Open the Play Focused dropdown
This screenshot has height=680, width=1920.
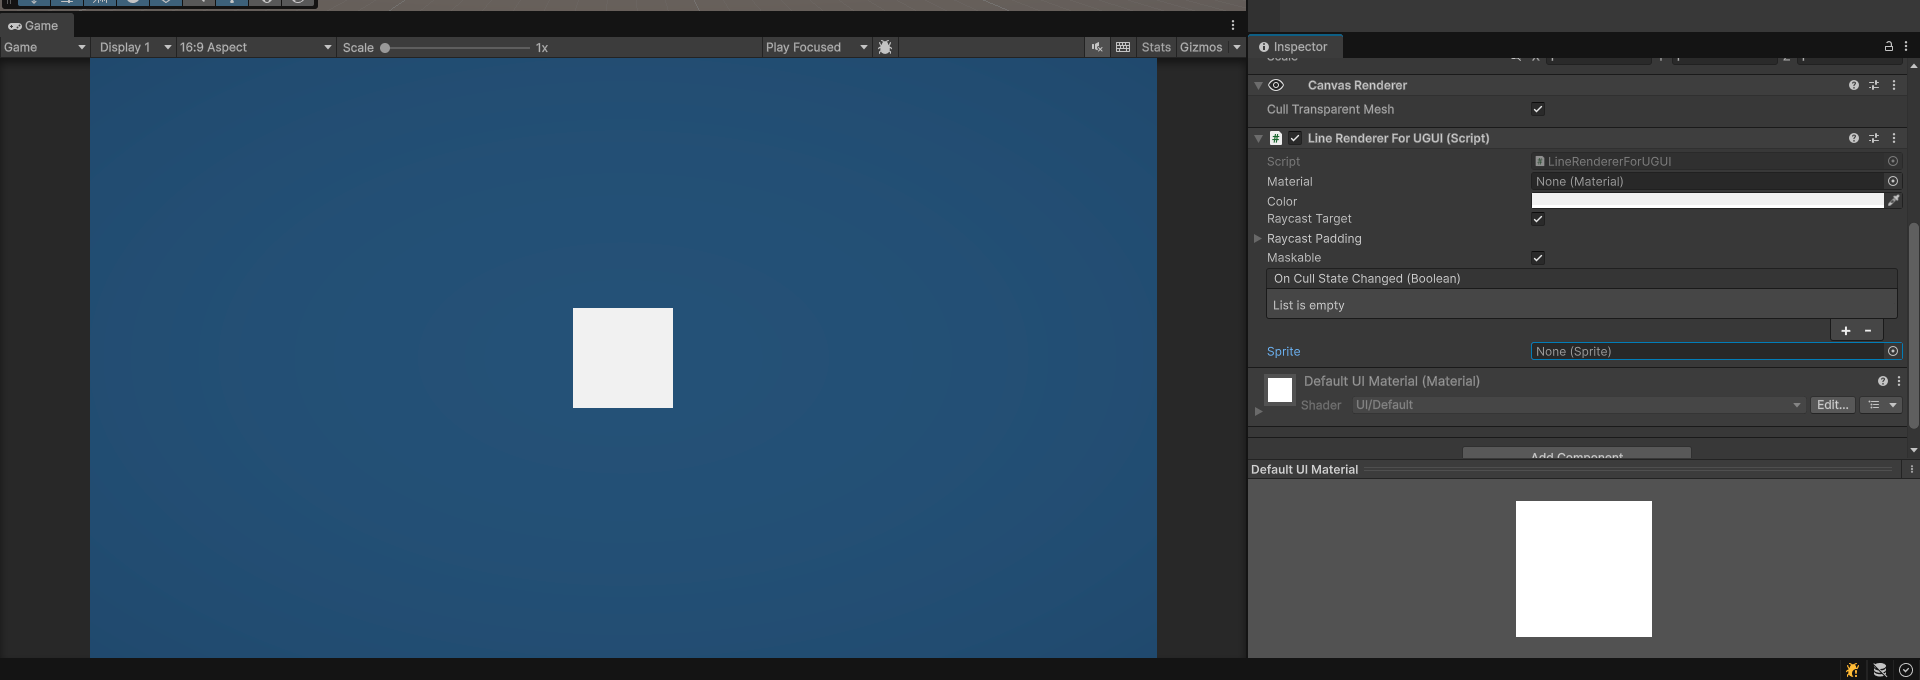[x=816, y=47]
